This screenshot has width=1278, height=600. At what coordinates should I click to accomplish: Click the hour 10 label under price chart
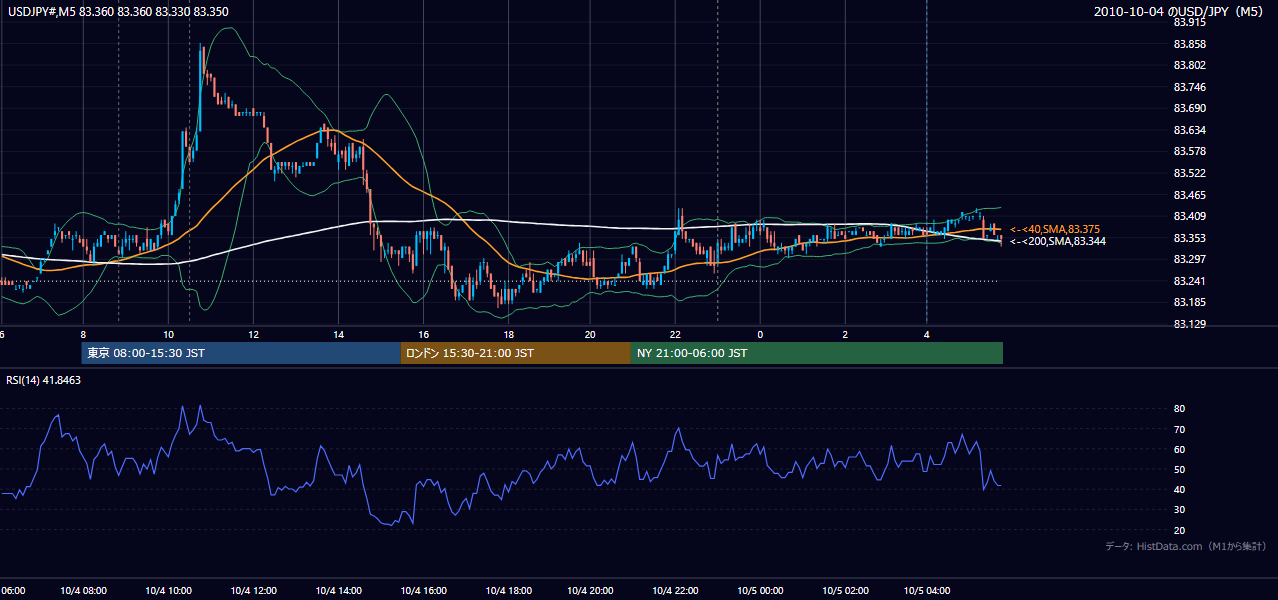168,334
